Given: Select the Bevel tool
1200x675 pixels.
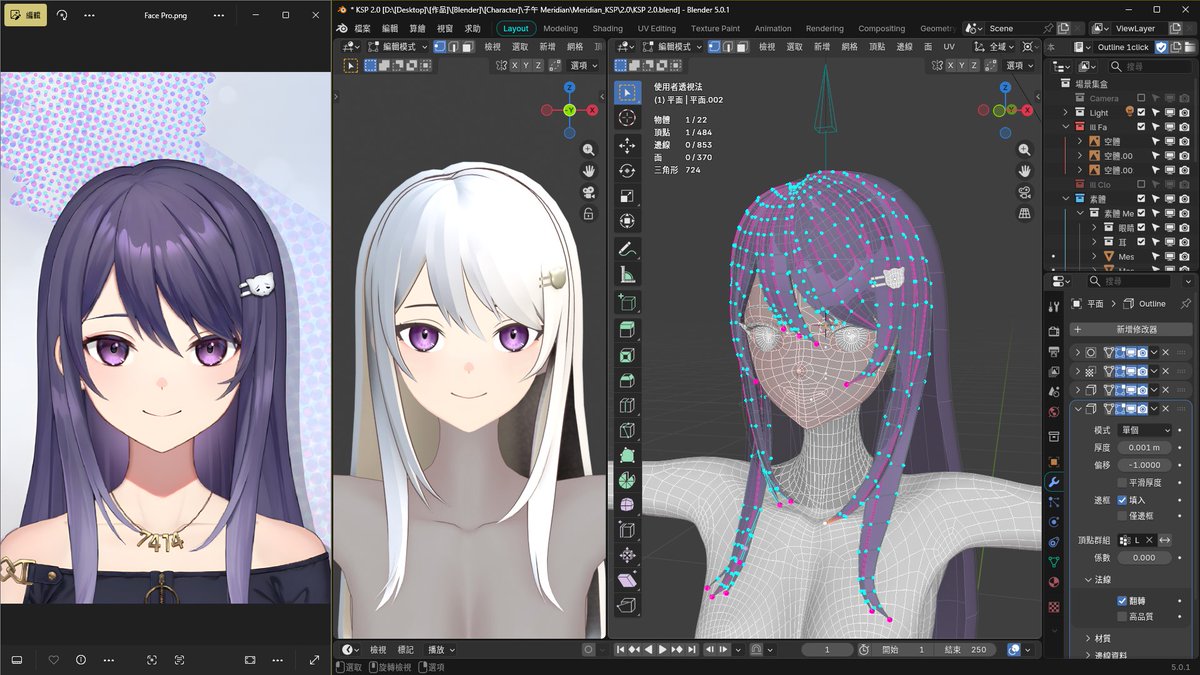Looking at the screenshot, I should tap(627, 380).
